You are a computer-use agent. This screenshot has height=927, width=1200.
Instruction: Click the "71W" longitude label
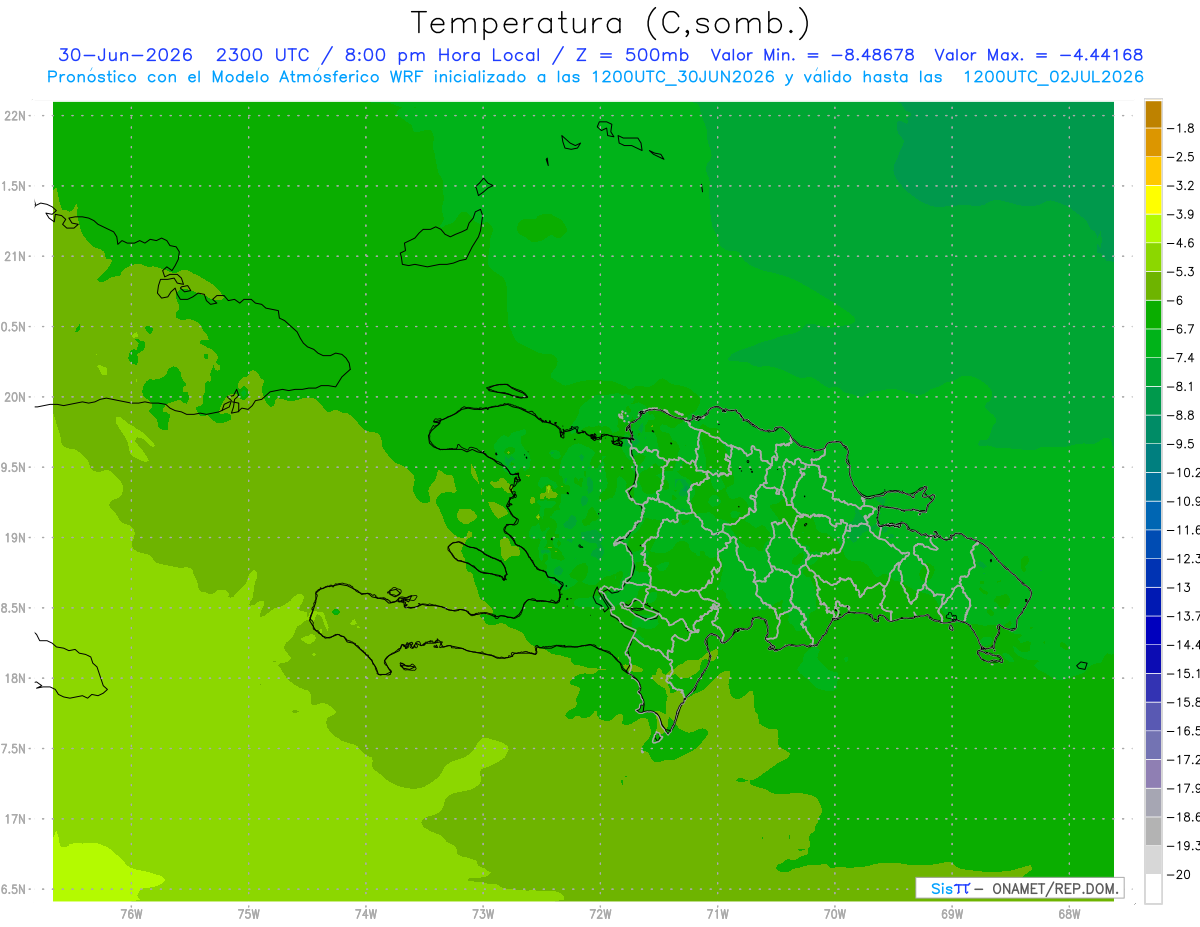pos(717,913)
